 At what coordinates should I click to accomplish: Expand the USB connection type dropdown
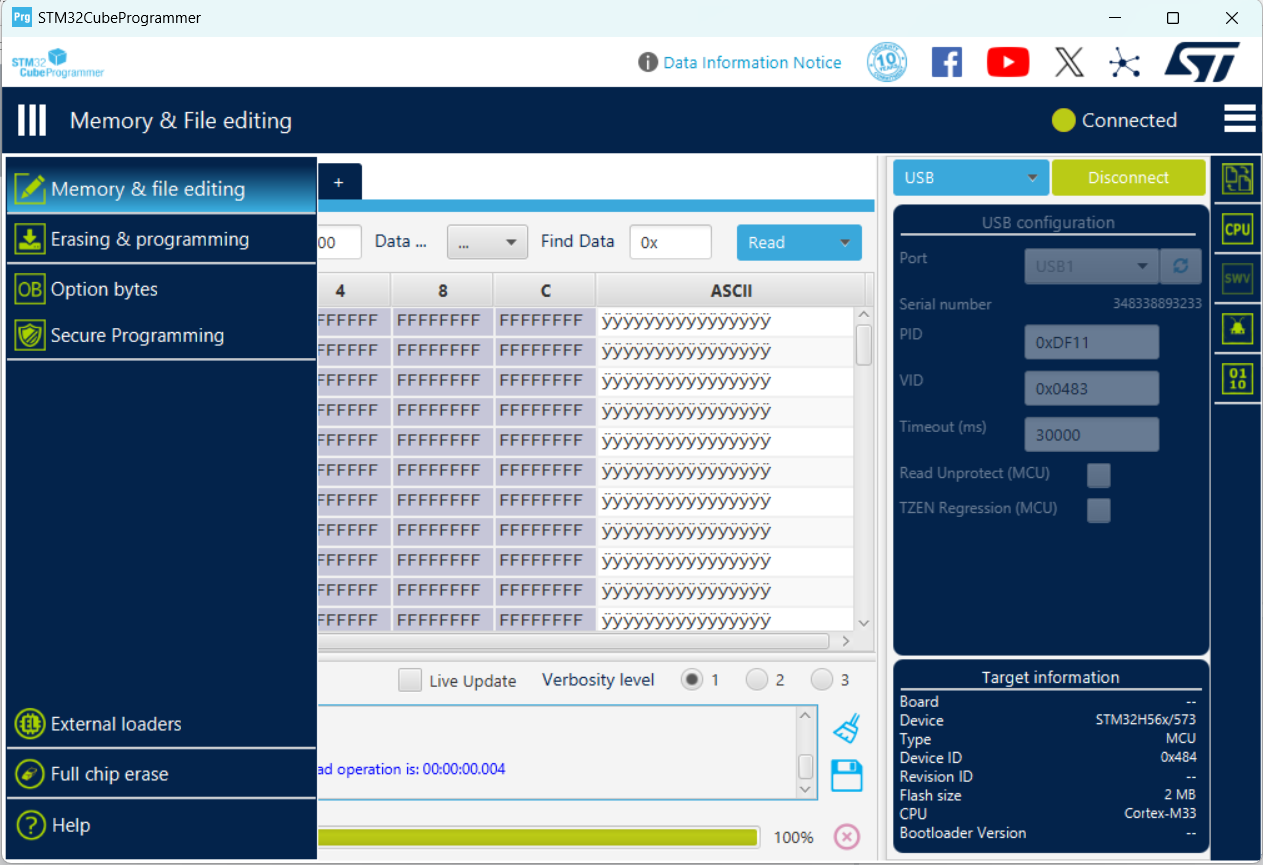(970, 178)
